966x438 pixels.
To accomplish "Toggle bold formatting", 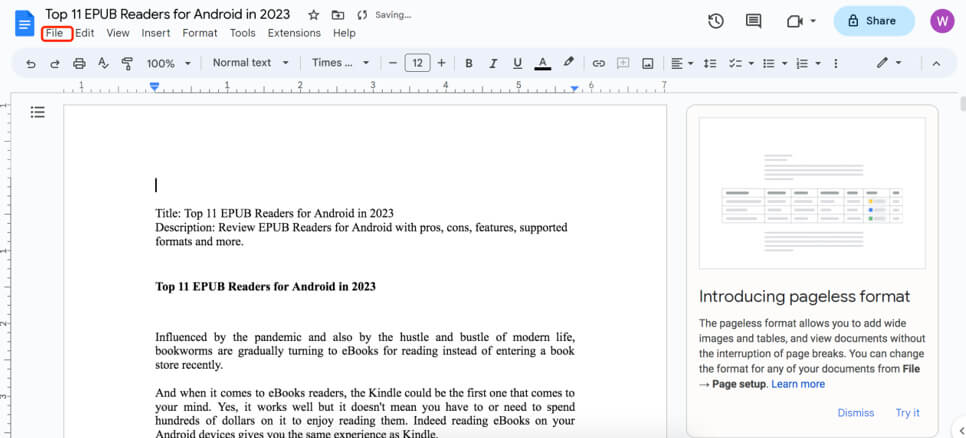I will 469,63.
